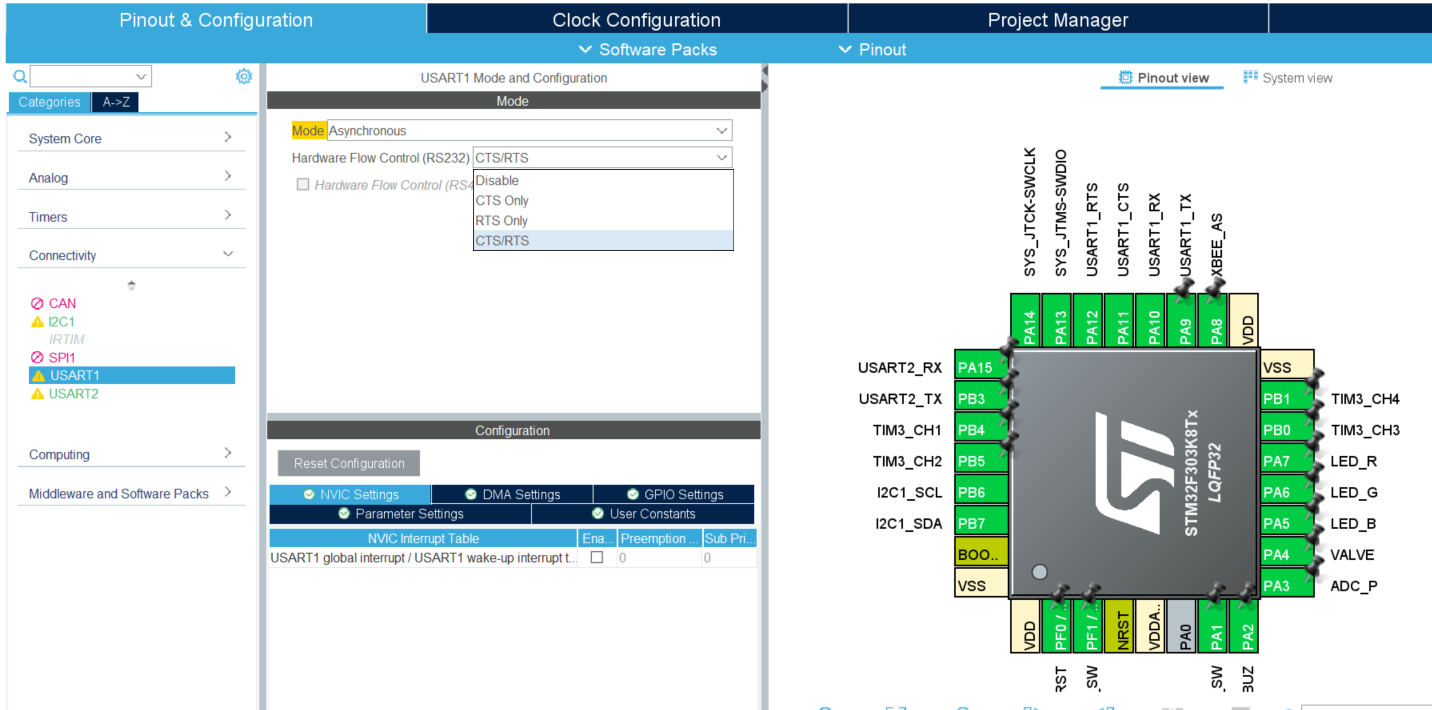Screen dimensions: 1432x710
Task: Open User Constants tab
Action: (x=643, y=513)
